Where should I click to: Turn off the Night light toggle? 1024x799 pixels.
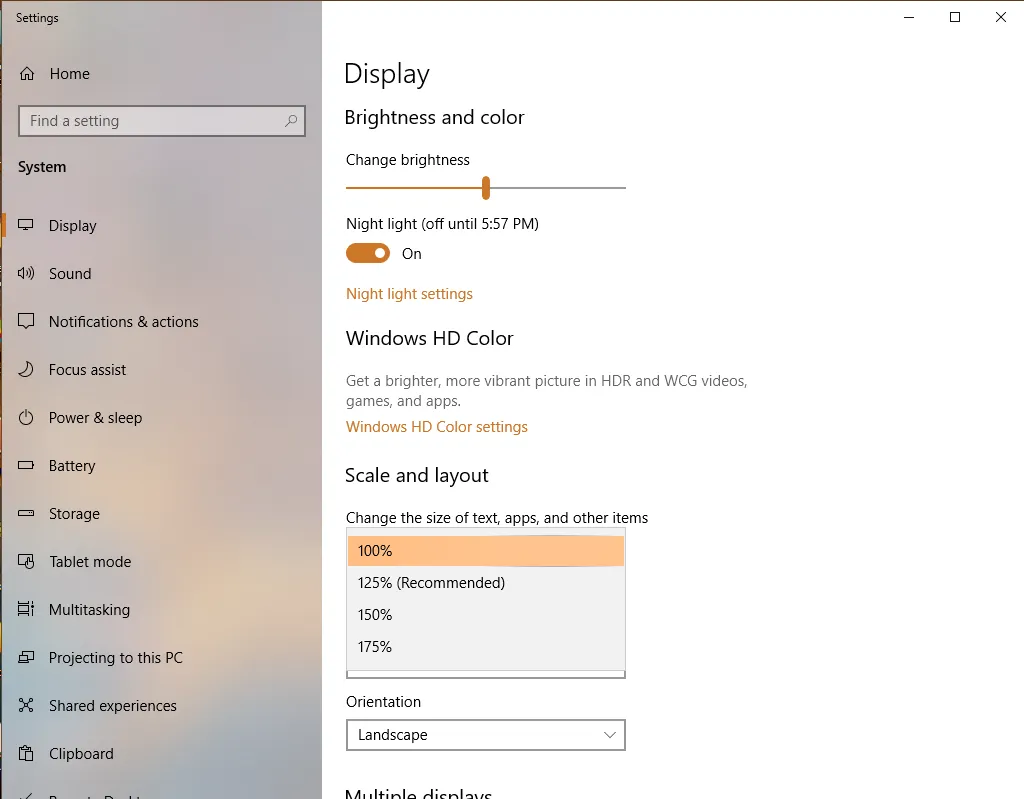point(367,254)
